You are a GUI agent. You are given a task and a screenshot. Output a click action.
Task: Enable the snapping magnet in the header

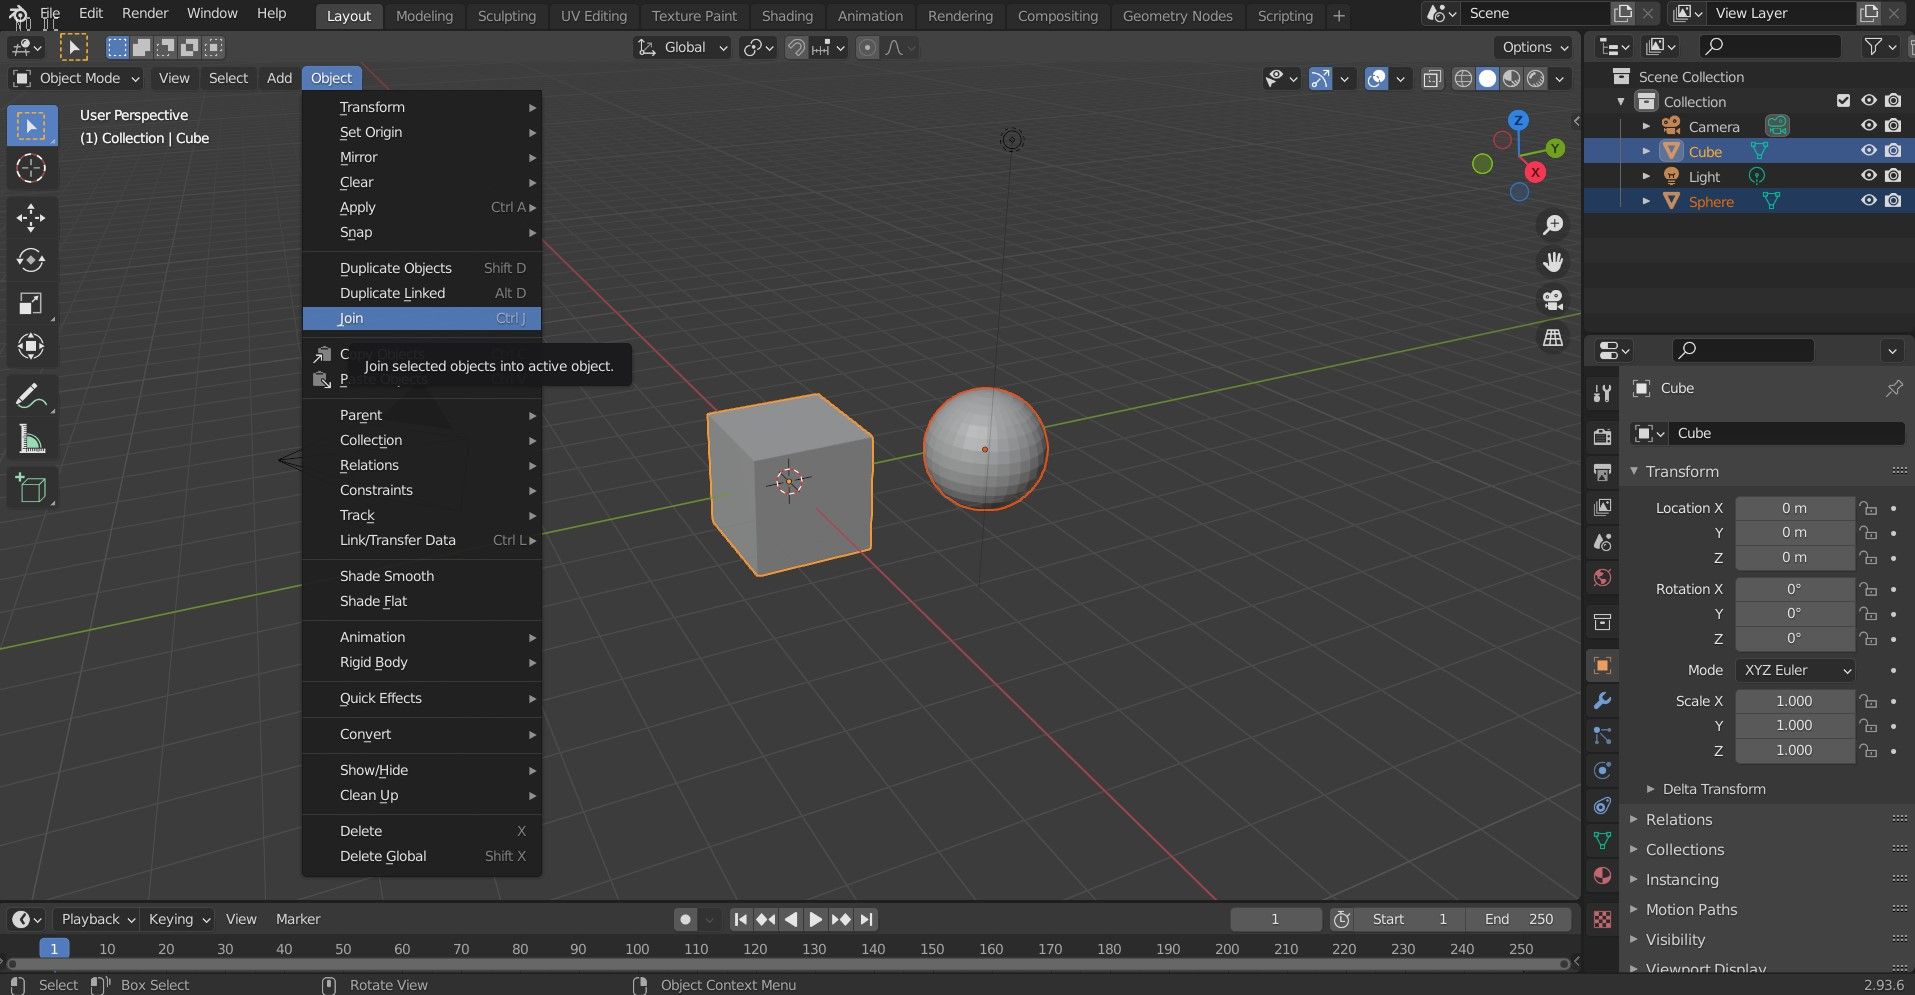click(795, 47)
